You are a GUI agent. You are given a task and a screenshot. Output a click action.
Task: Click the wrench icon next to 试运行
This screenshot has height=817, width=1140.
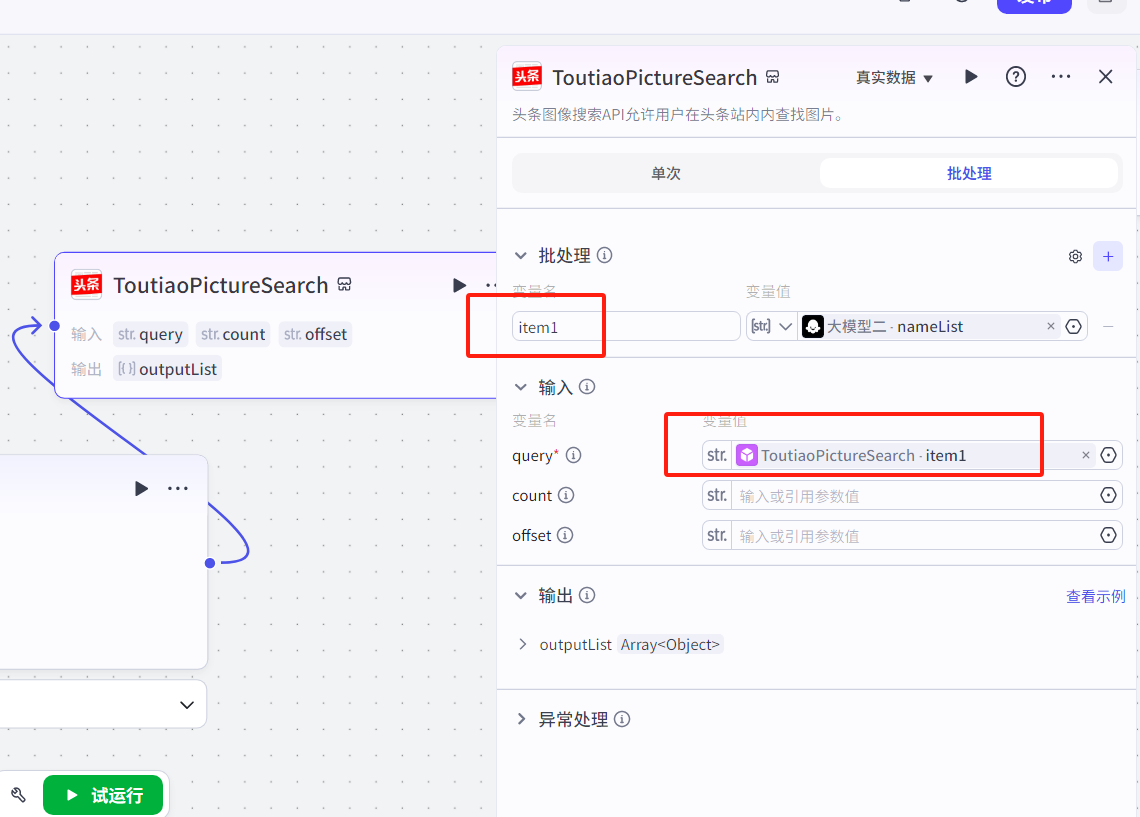tap(19, 795)
